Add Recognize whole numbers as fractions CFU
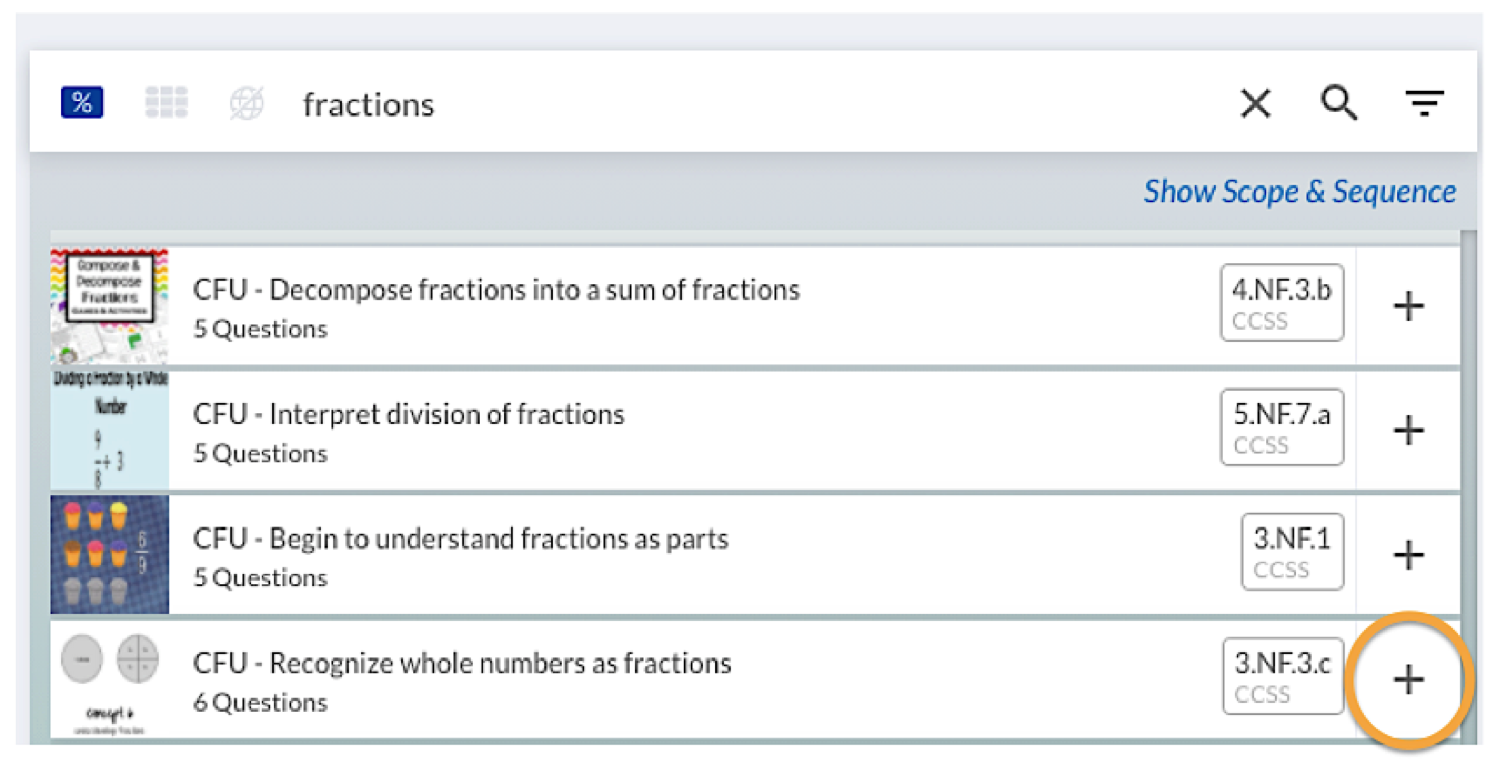The width and height of the screenshot is (1500, 771). pyautogui.click(x=1408, y=680)
